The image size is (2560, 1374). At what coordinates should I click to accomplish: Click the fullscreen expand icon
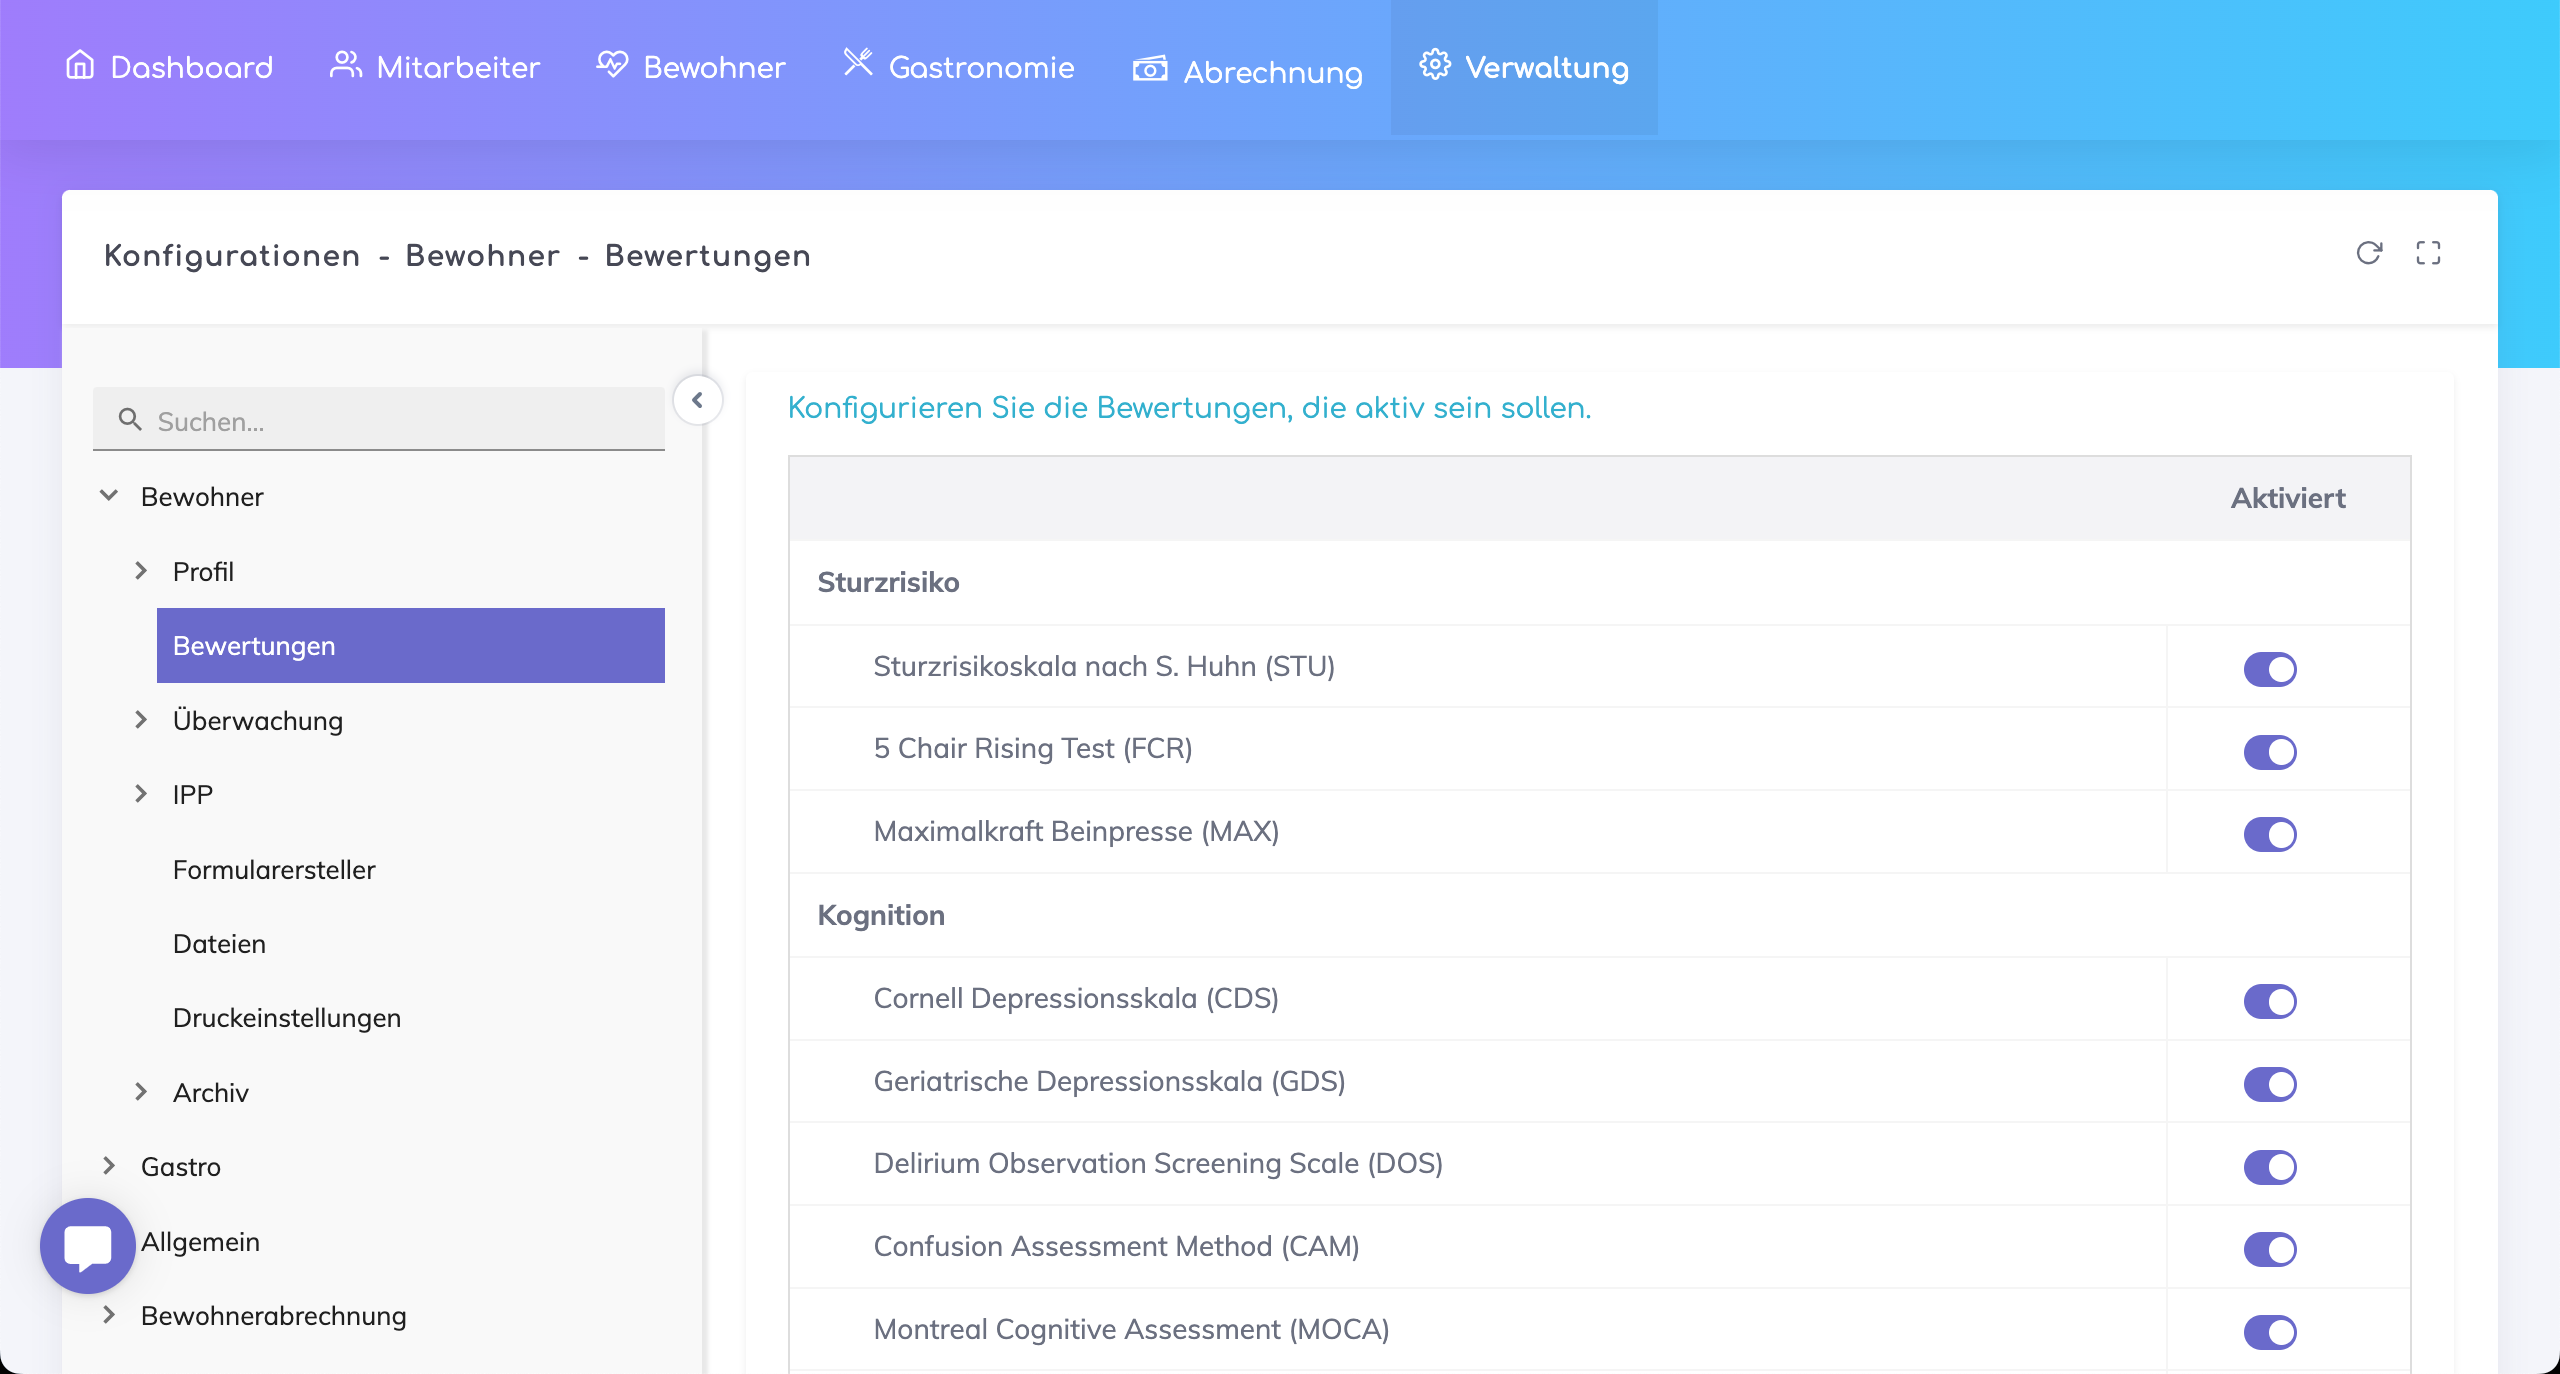click(x=2428, y=253)
